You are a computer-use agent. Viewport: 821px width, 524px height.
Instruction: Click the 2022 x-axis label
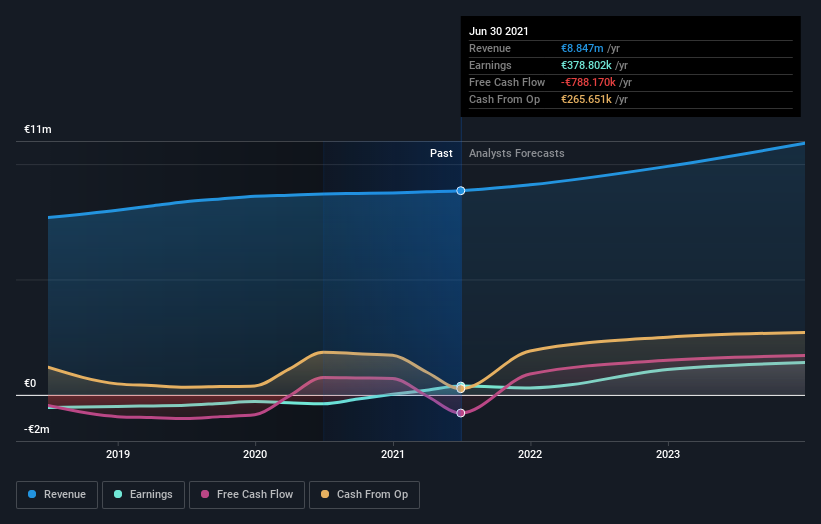pos(530,454)
